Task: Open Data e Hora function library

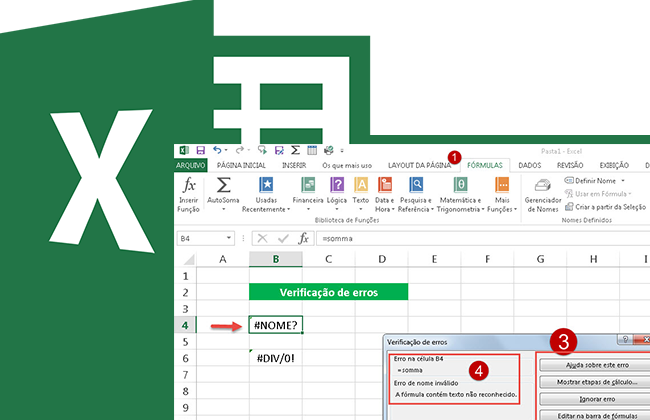Action: click(x=385, y=194)
